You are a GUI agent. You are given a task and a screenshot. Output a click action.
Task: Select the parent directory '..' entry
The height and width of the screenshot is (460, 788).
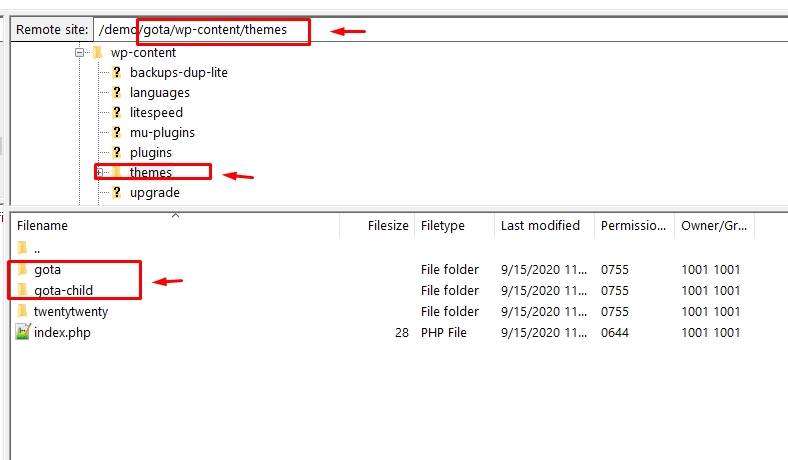(37, 248)
